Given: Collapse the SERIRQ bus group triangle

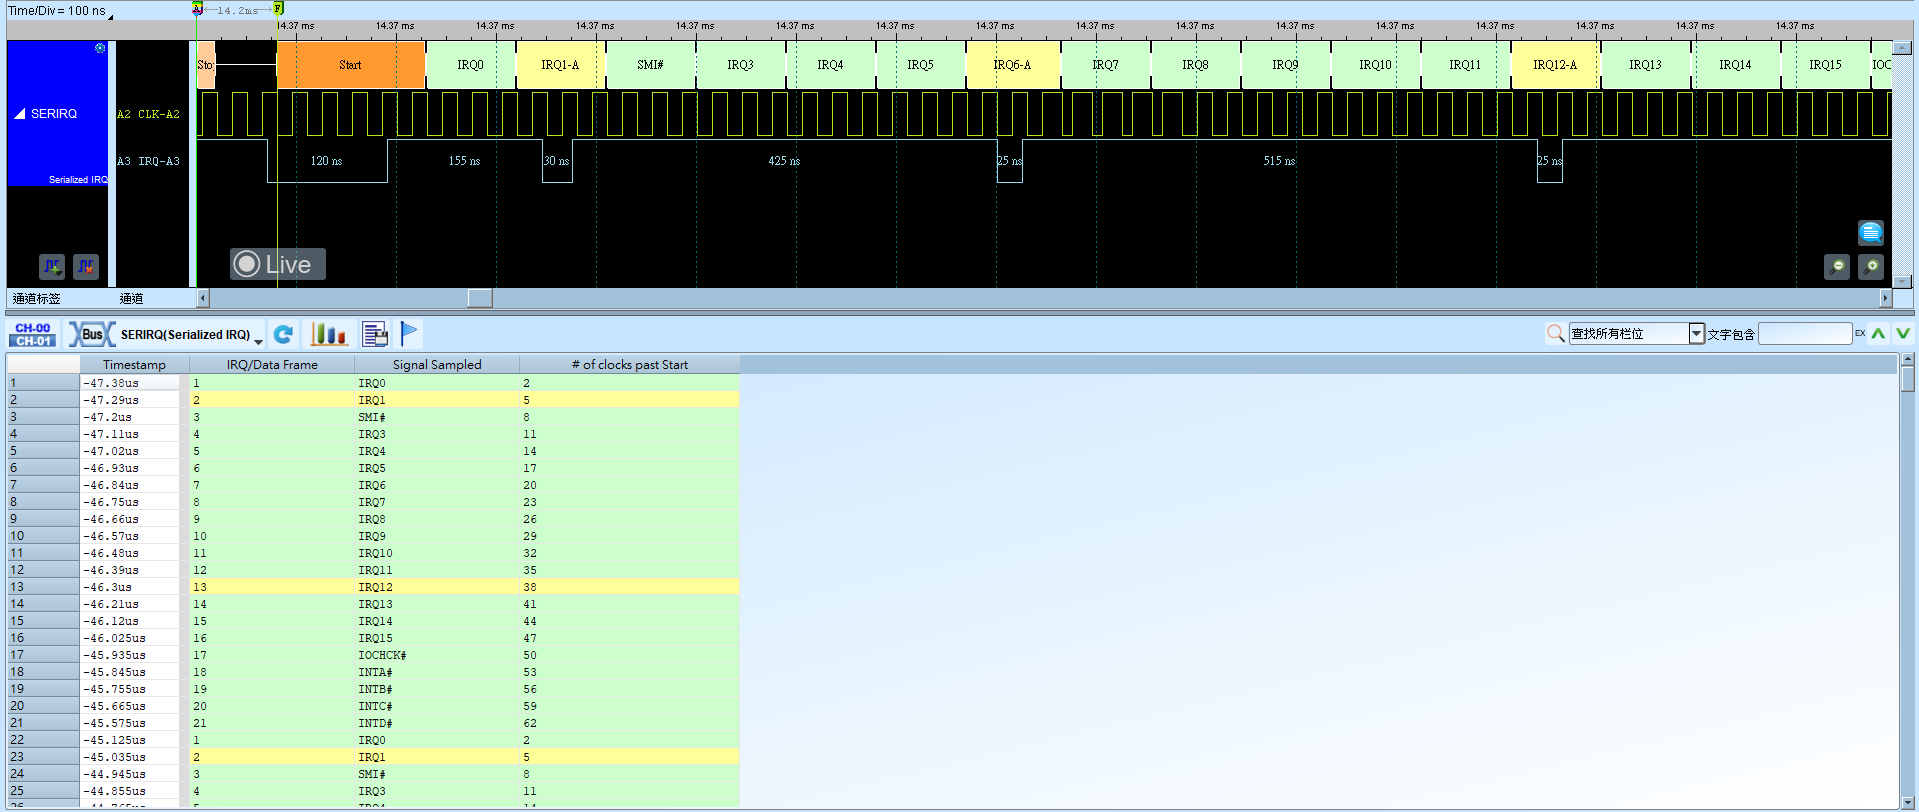Looking at the screenshot, I should [x=19, y=114].
